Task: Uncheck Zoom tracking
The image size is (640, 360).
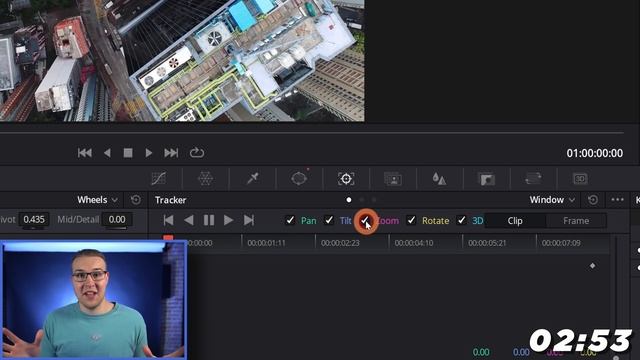Action: pyautogui.click(x=365, y=221)
